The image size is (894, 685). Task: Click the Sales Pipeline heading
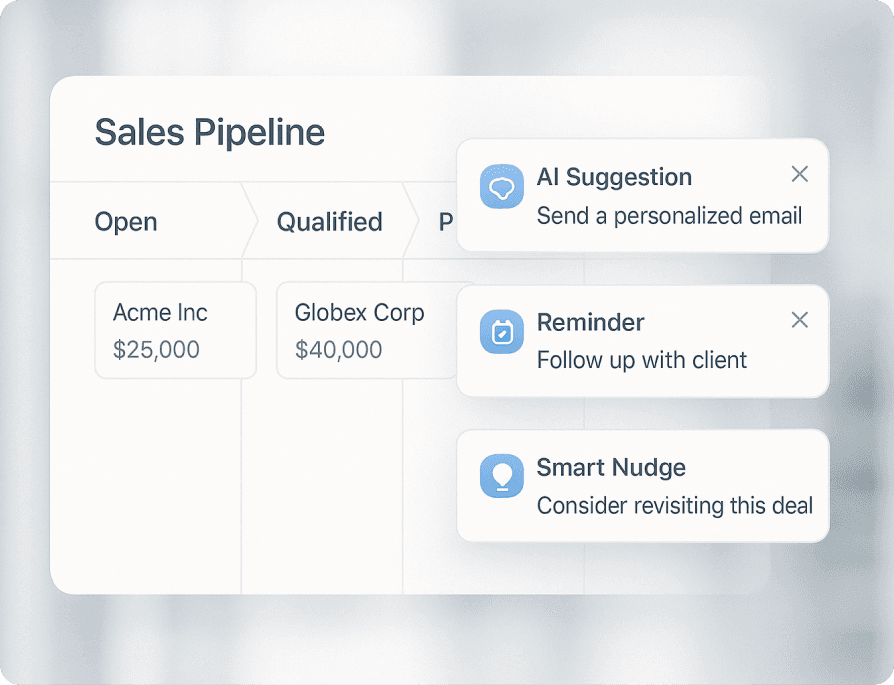pyautogui.click(x=209, y=133)
